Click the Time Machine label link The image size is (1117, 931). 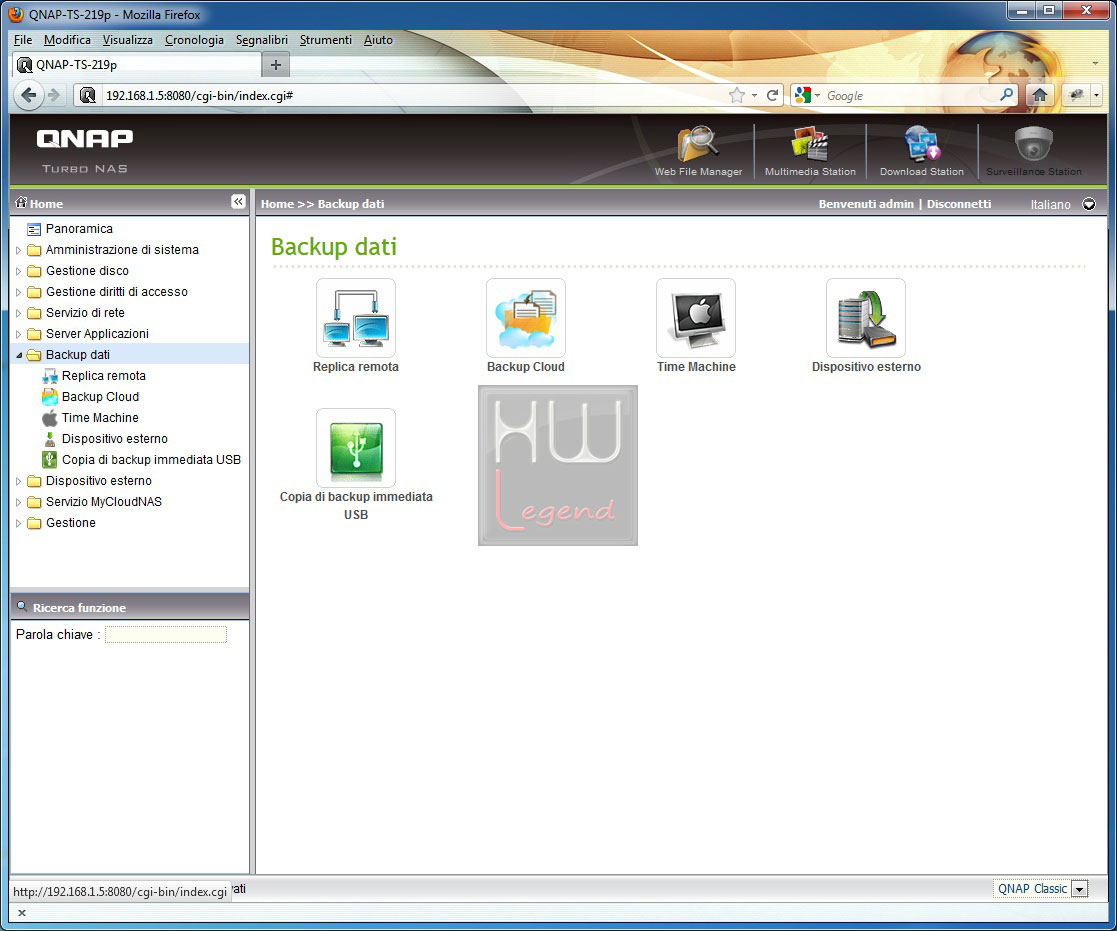(696, 367)
